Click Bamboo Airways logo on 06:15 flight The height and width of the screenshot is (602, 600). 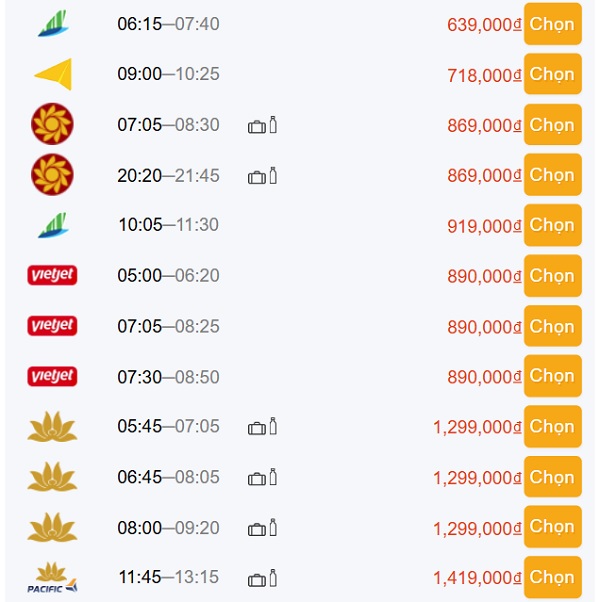click(x=52, y=24)
